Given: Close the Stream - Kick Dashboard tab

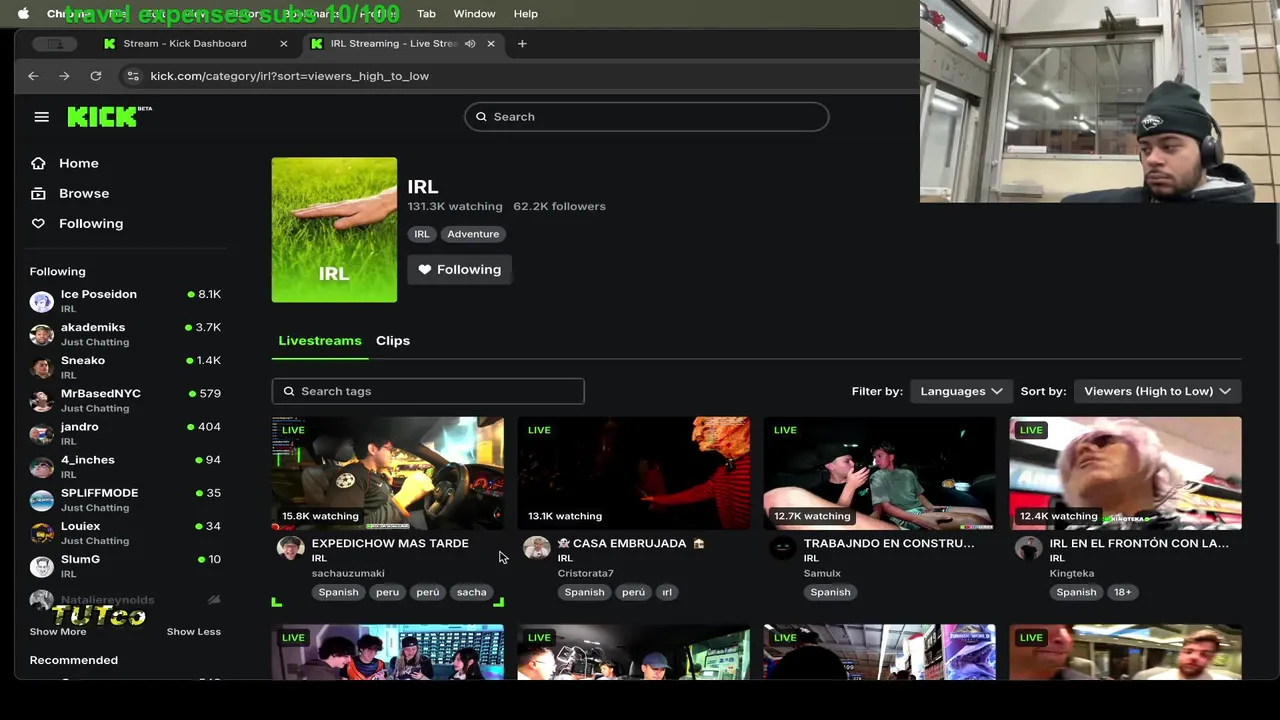Looking at the screenshot, I should coord(284,44).
